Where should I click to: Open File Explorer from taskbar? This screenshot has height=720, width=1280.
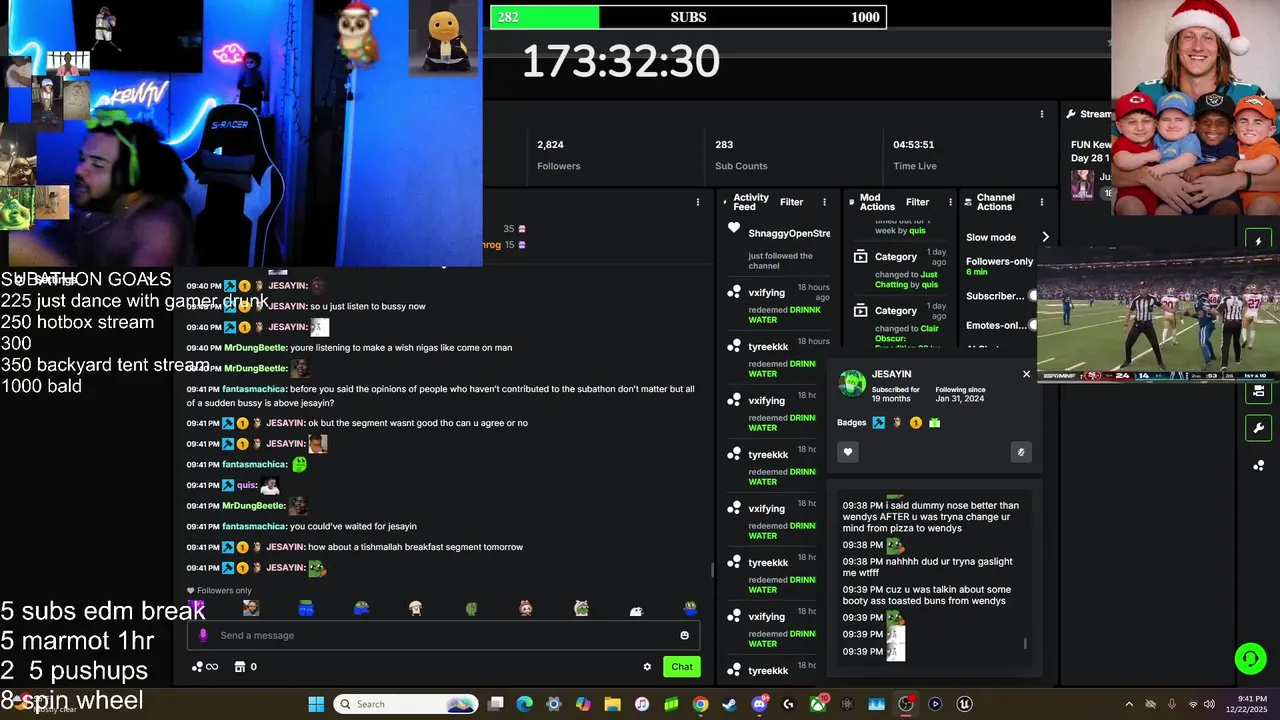coord(612,704)
